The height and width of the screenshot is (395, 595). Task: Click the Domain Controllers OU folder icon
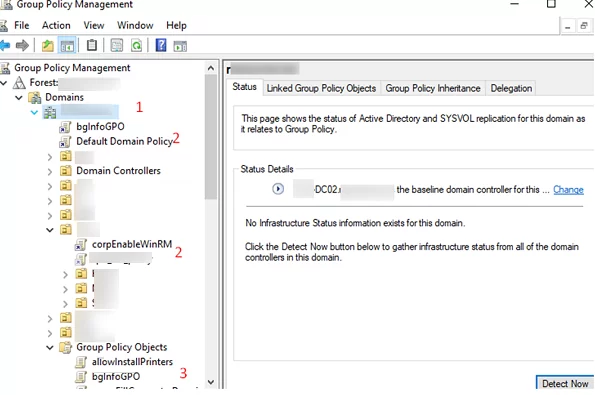(x=66, y=171)
